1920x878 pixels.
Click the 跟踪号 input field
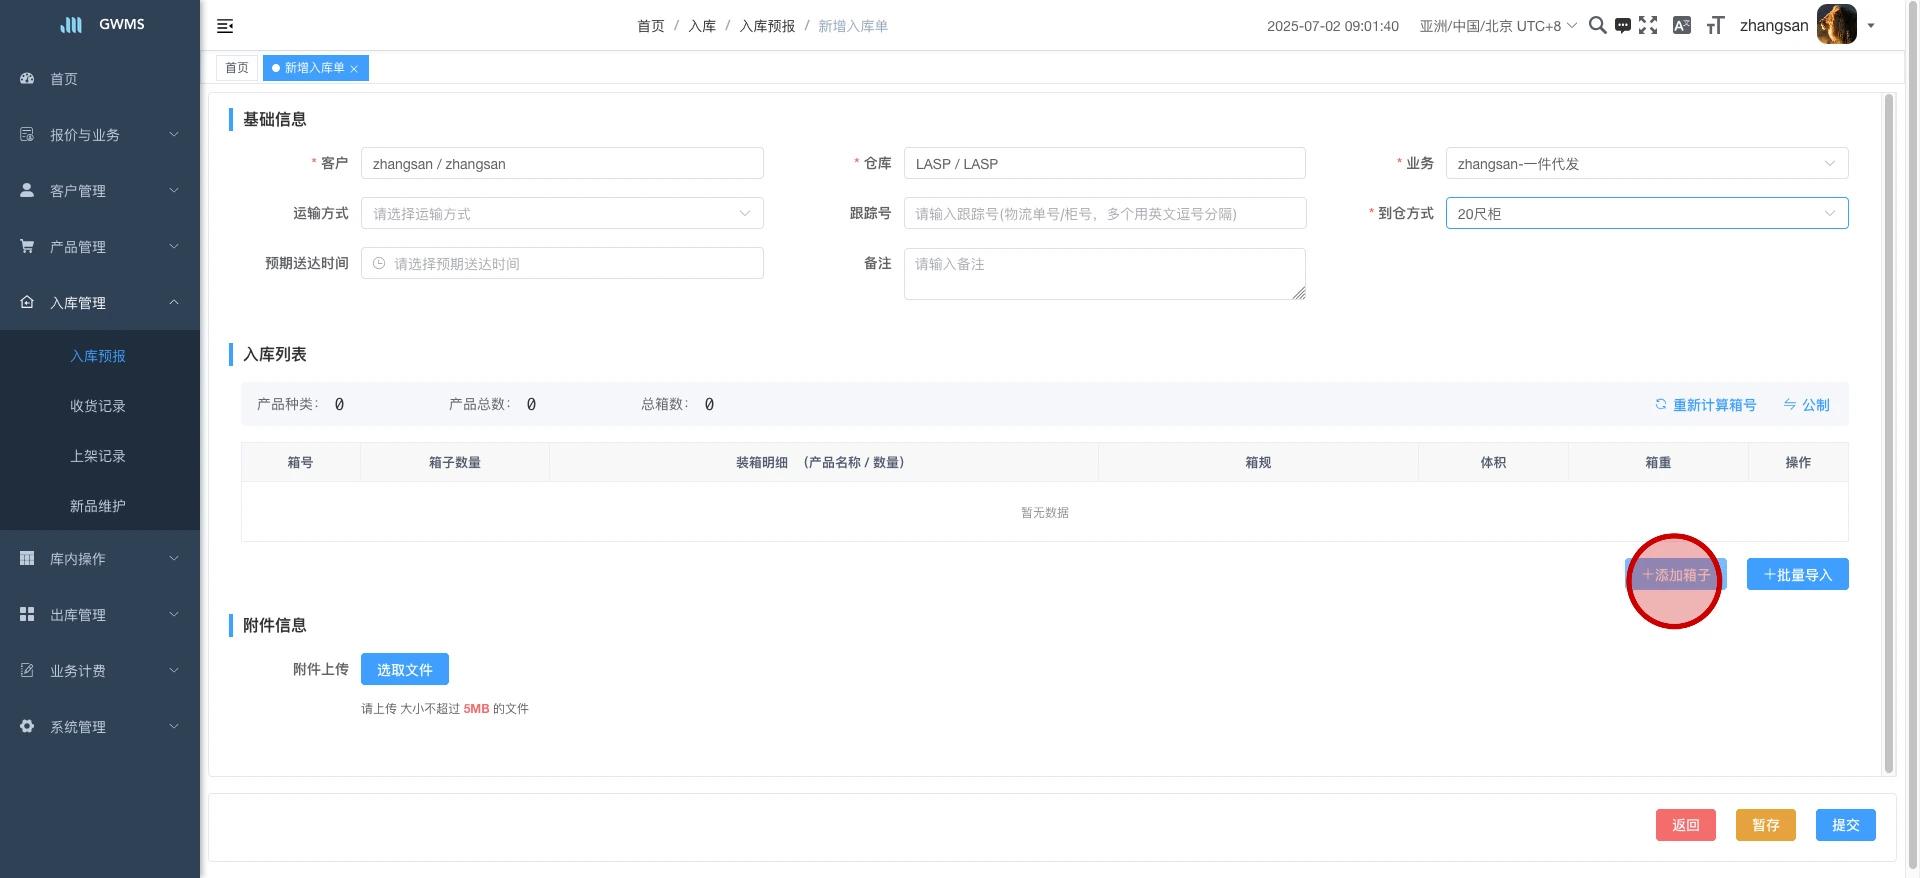point(1104,213)
